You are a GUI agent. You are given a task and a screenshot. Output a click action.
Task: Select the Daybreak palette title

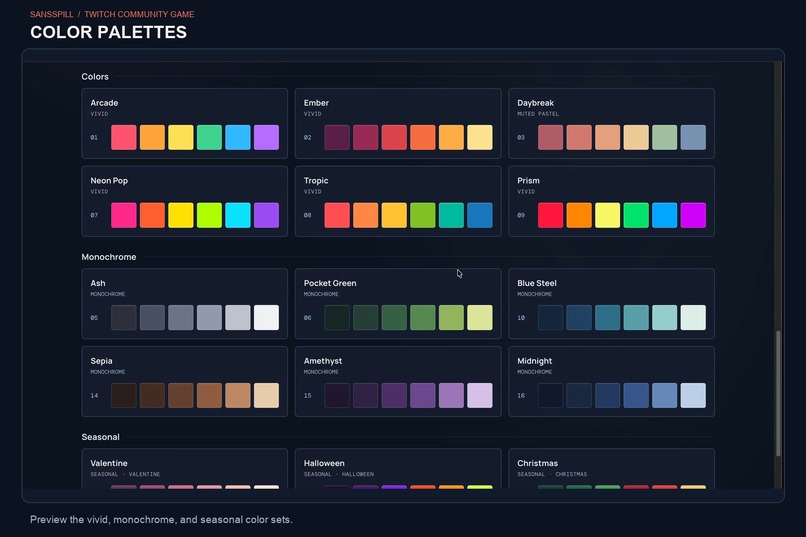[536, 103]
